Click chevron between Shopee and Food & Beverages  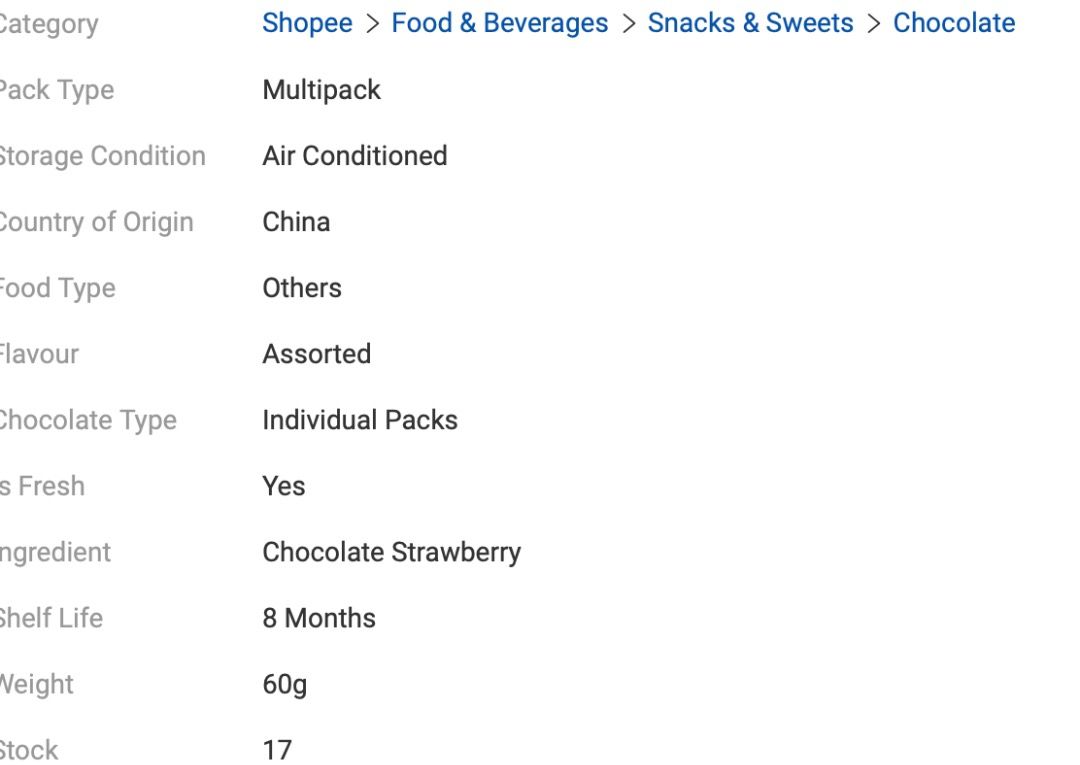point(372,24)
